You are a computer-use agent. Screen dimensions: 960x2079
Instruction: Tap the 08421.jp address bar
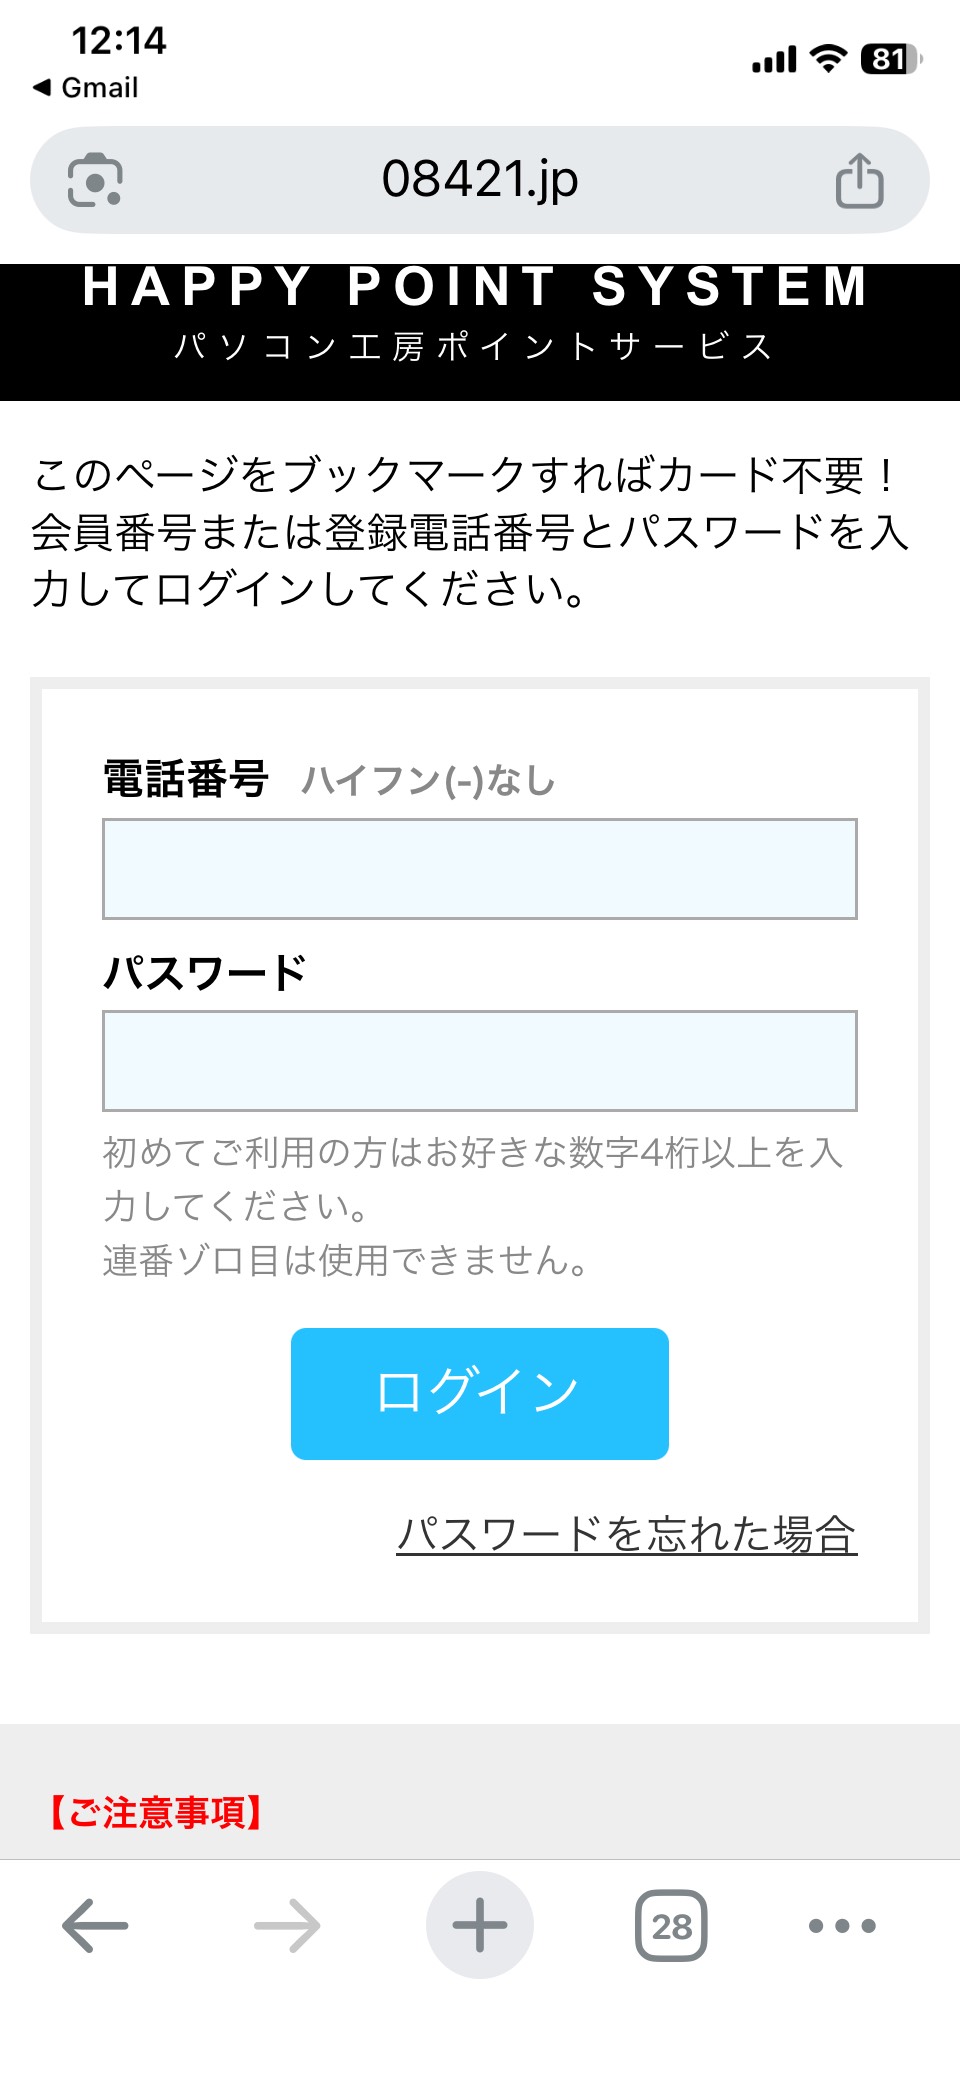pyautogui.click(x=479, y=182)
